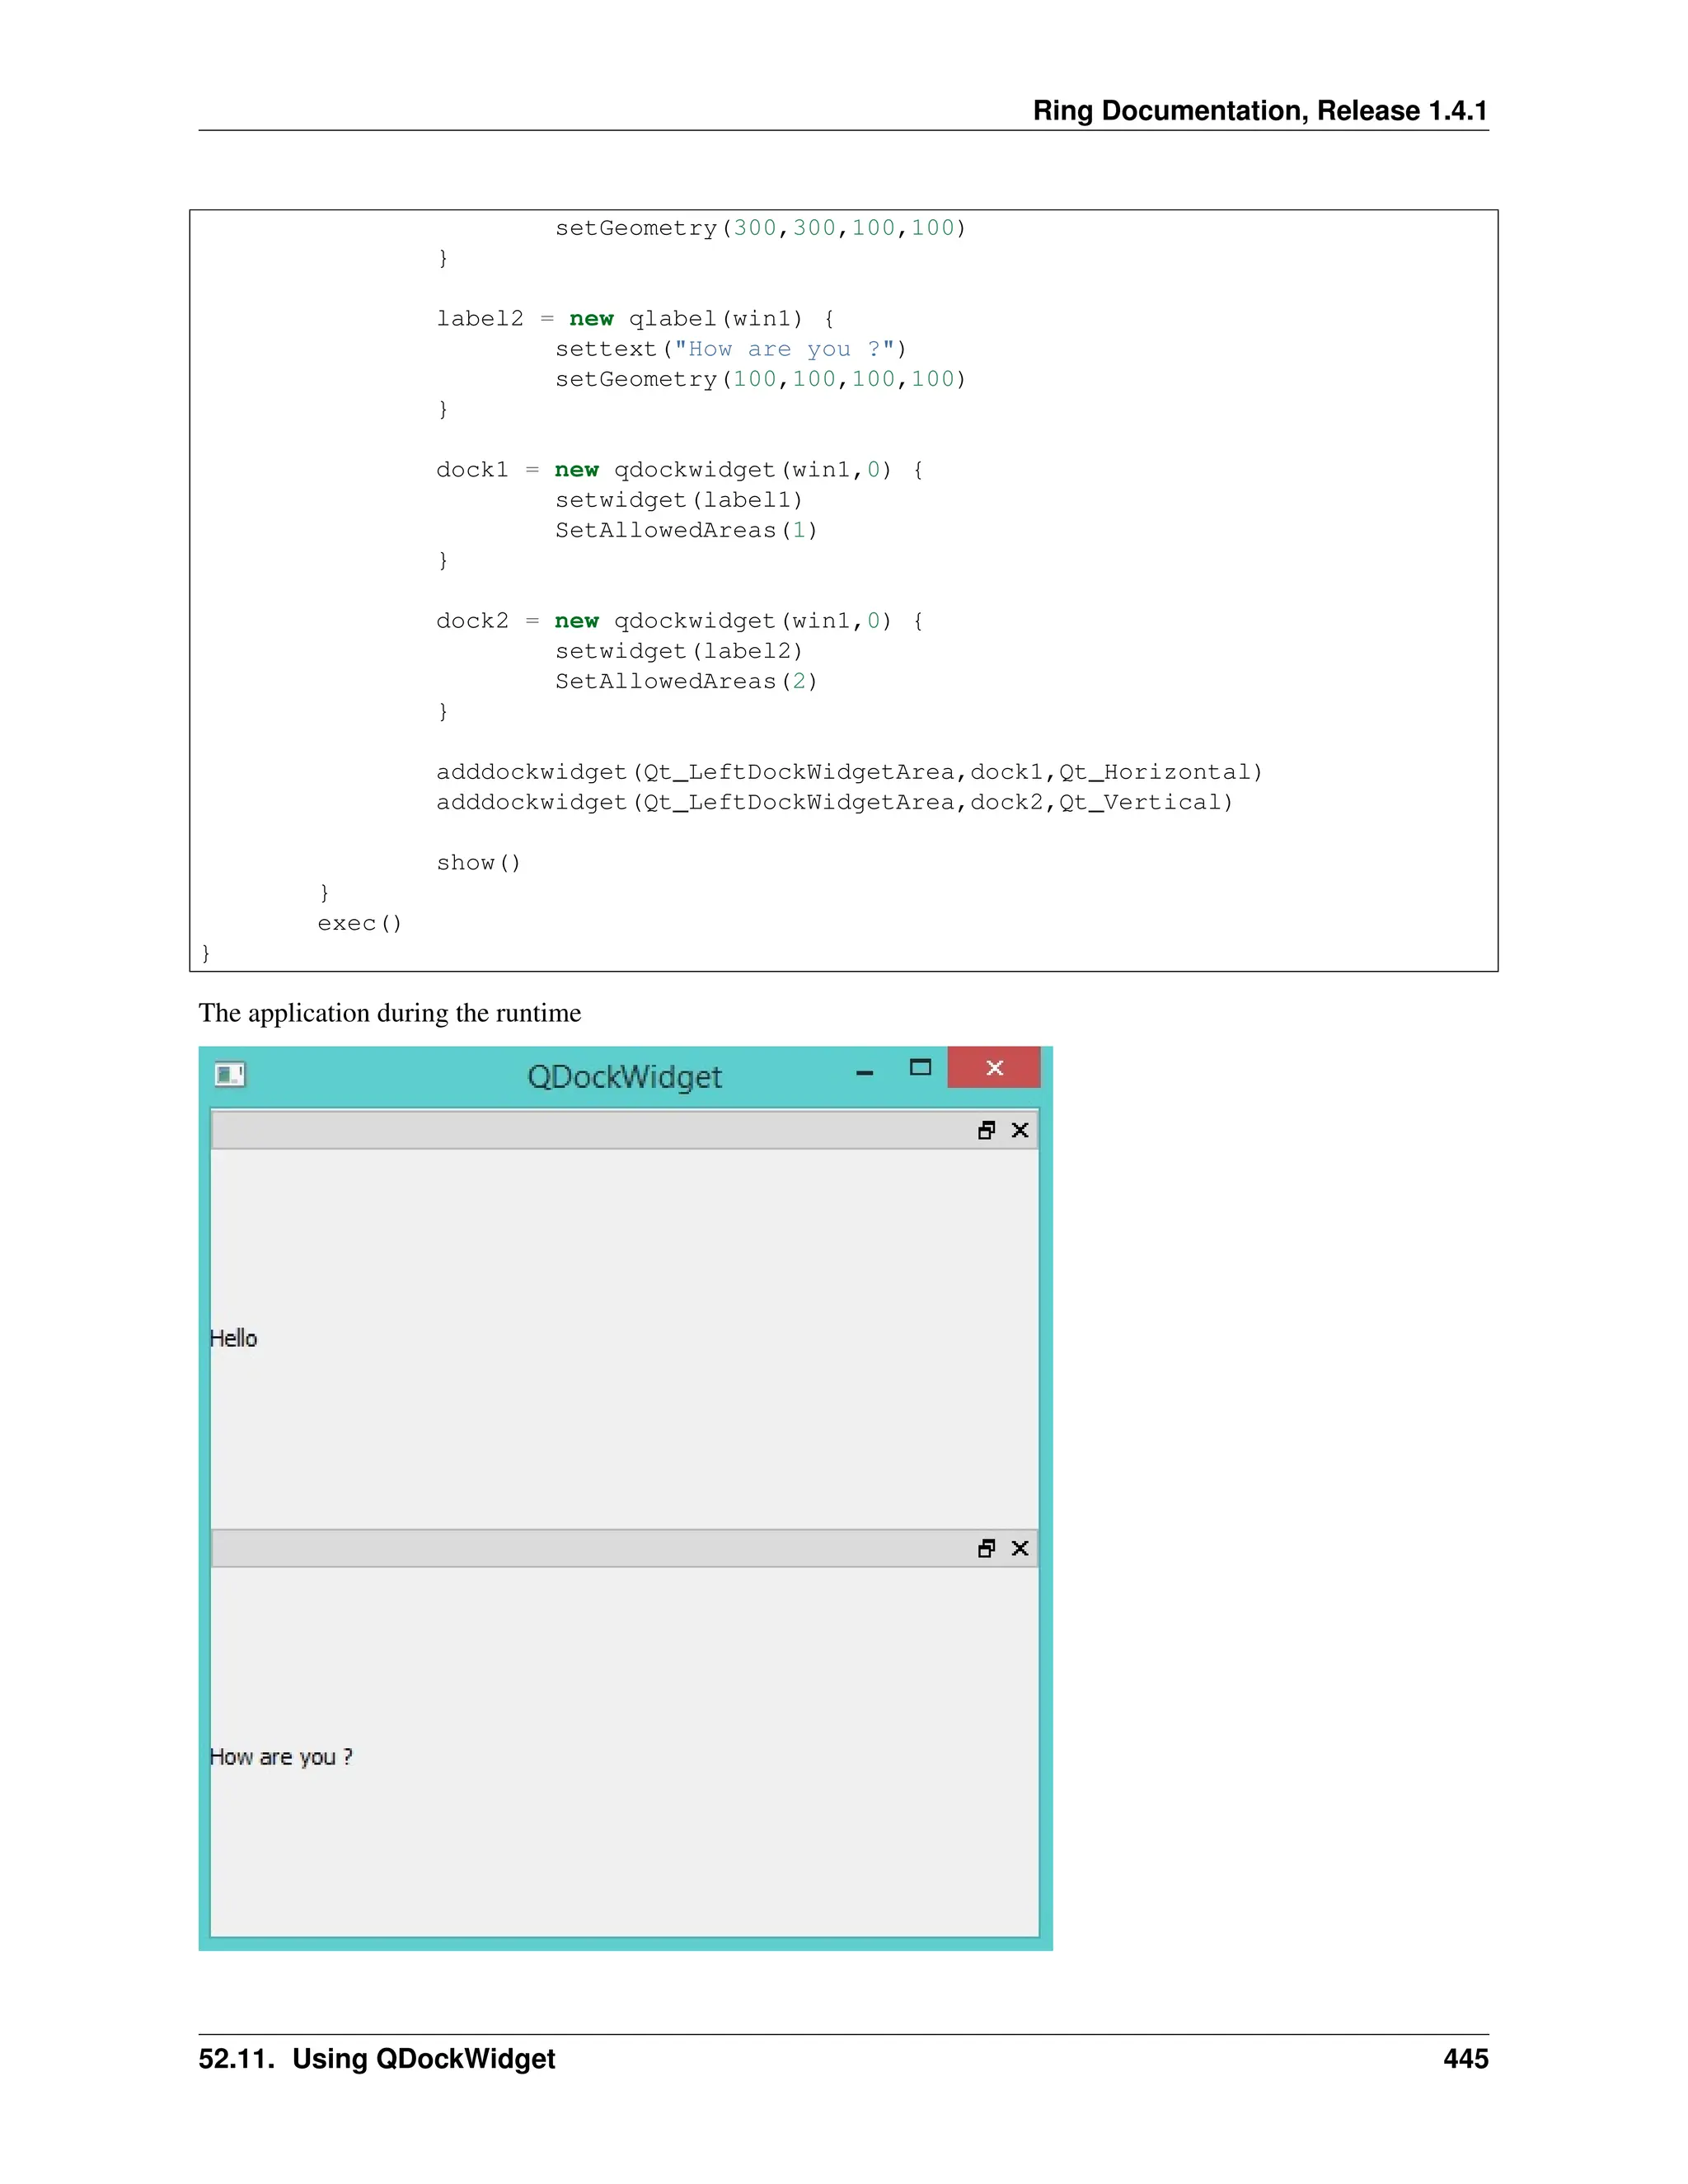
Task: Click the QDockWidget window title text
Action: click(624, 1077)
